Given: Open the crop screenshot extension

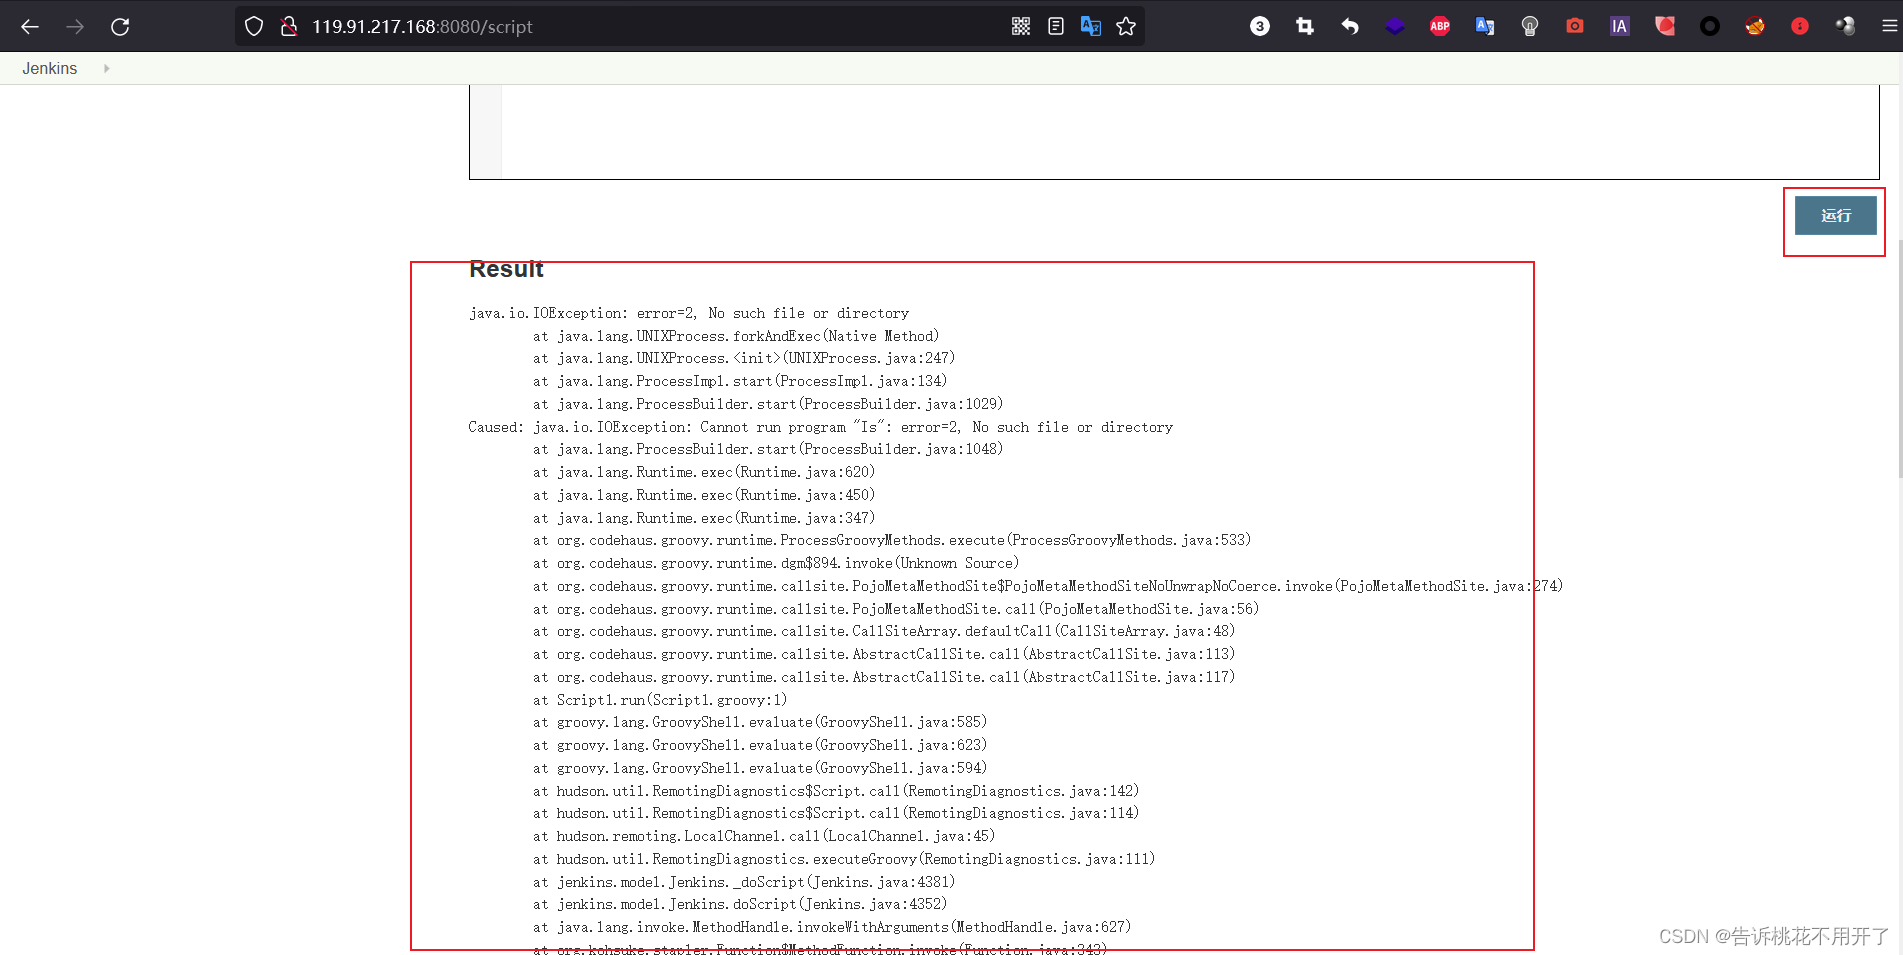Looking at the screenshot, I should point(1305,27).
